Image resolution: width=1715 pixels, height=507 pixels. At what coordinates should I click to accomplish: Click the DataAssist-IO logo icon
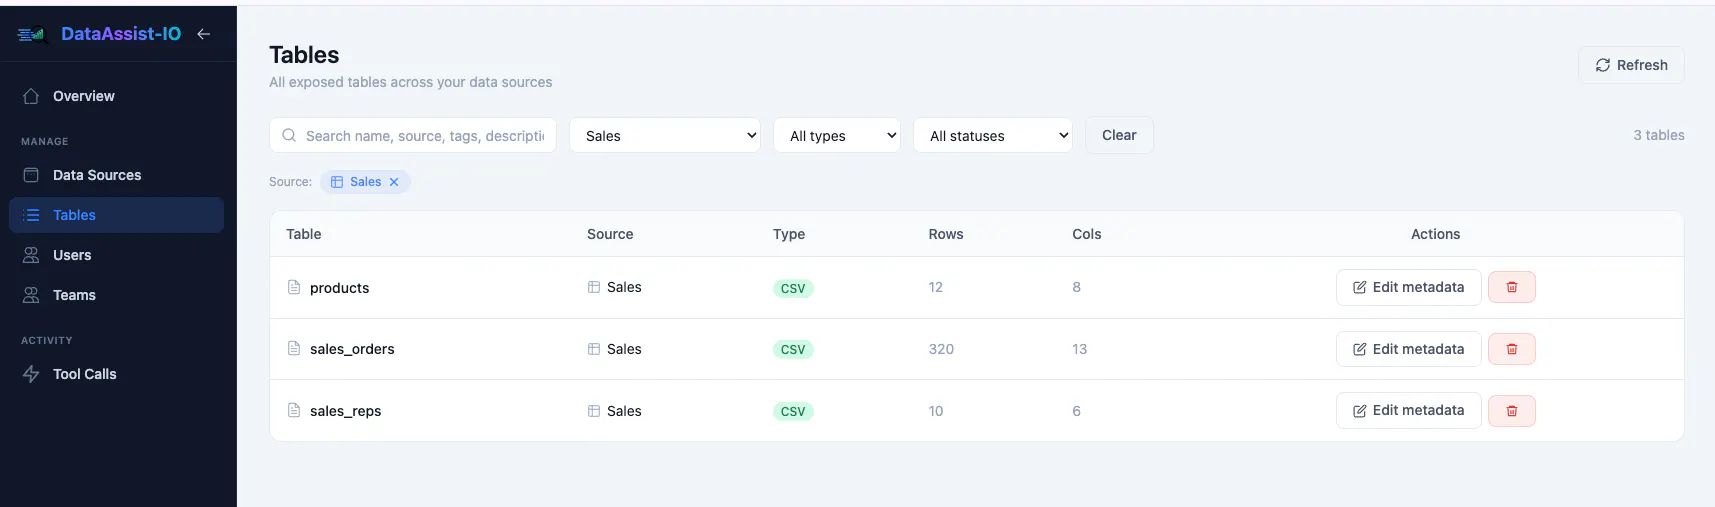click(x=32, y=34)
